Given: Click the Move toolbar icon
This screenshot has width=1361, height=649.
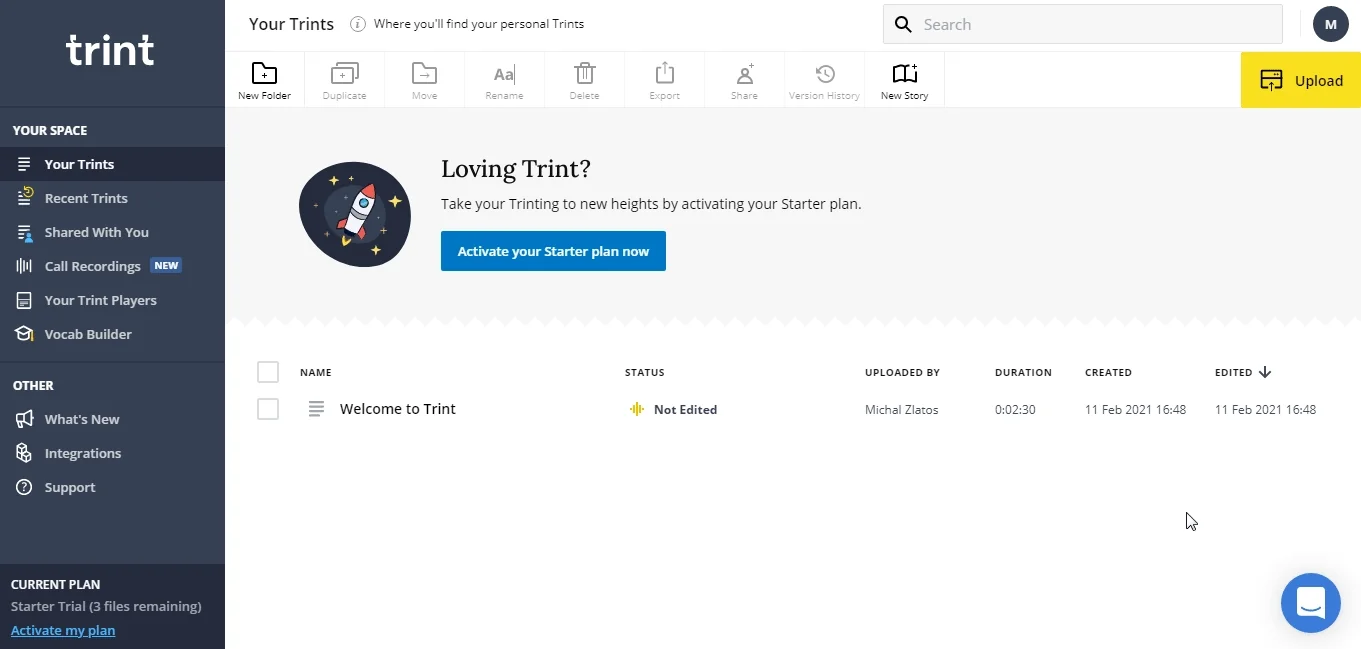Looking at the screenshot, I should [424, 73].
